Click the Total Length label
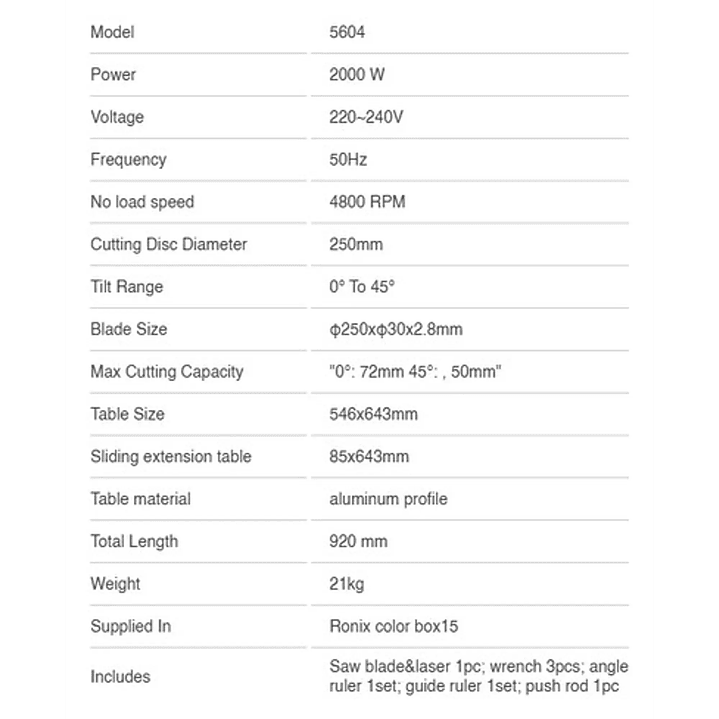This screenshot has height=719, width=719. tap(134, 542)
